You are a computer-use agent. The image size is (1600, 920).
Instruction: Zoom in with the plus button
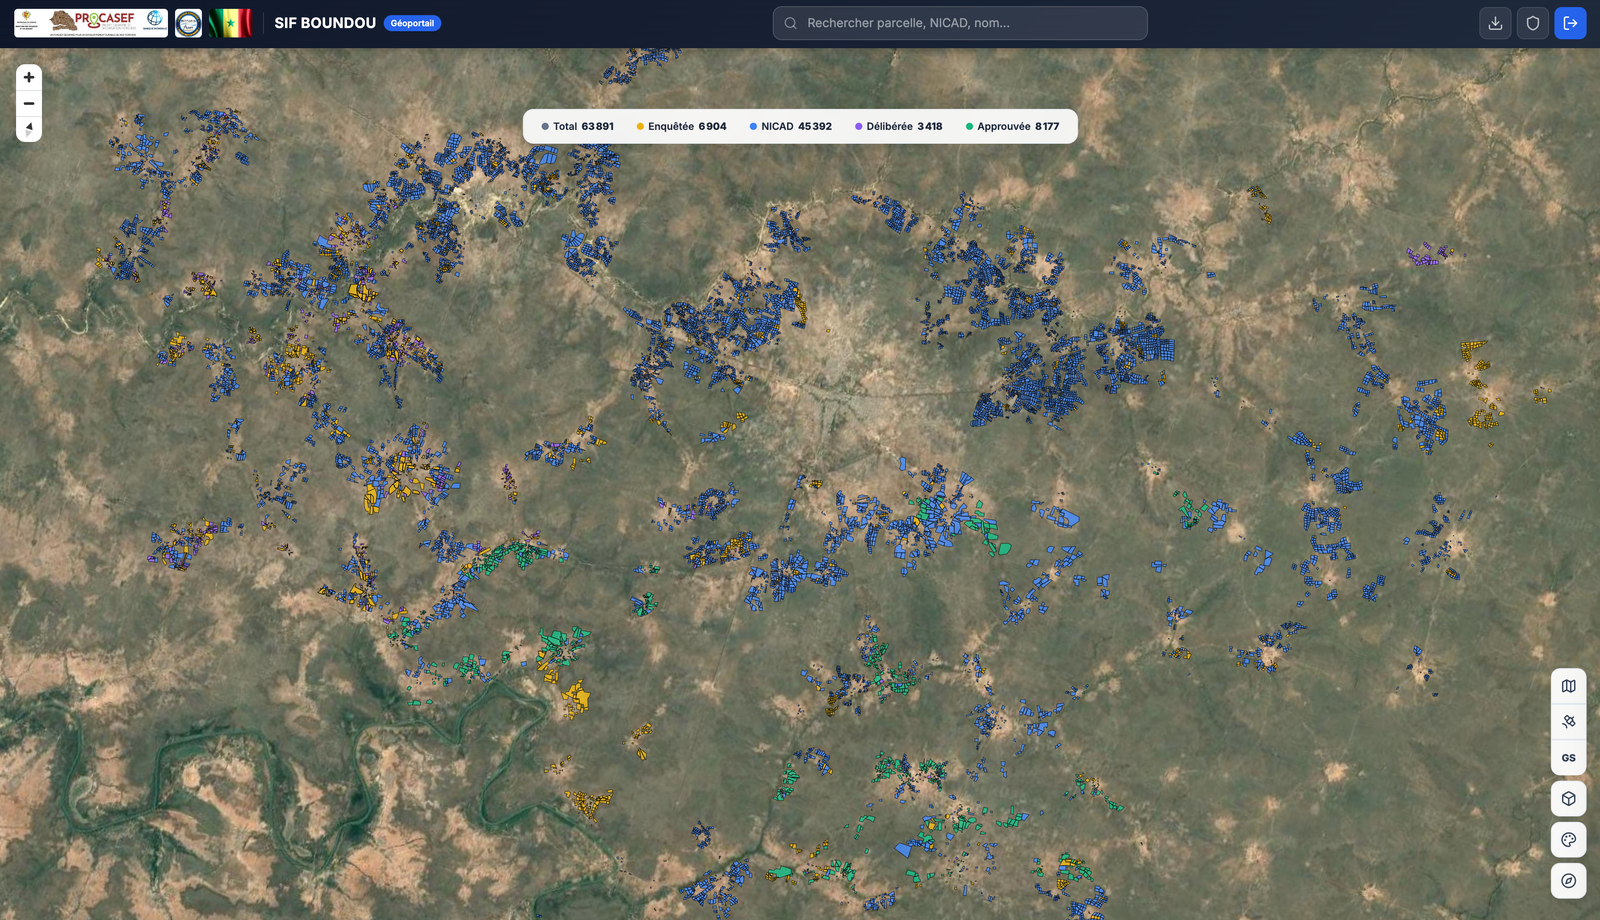(x=29, y=77)
